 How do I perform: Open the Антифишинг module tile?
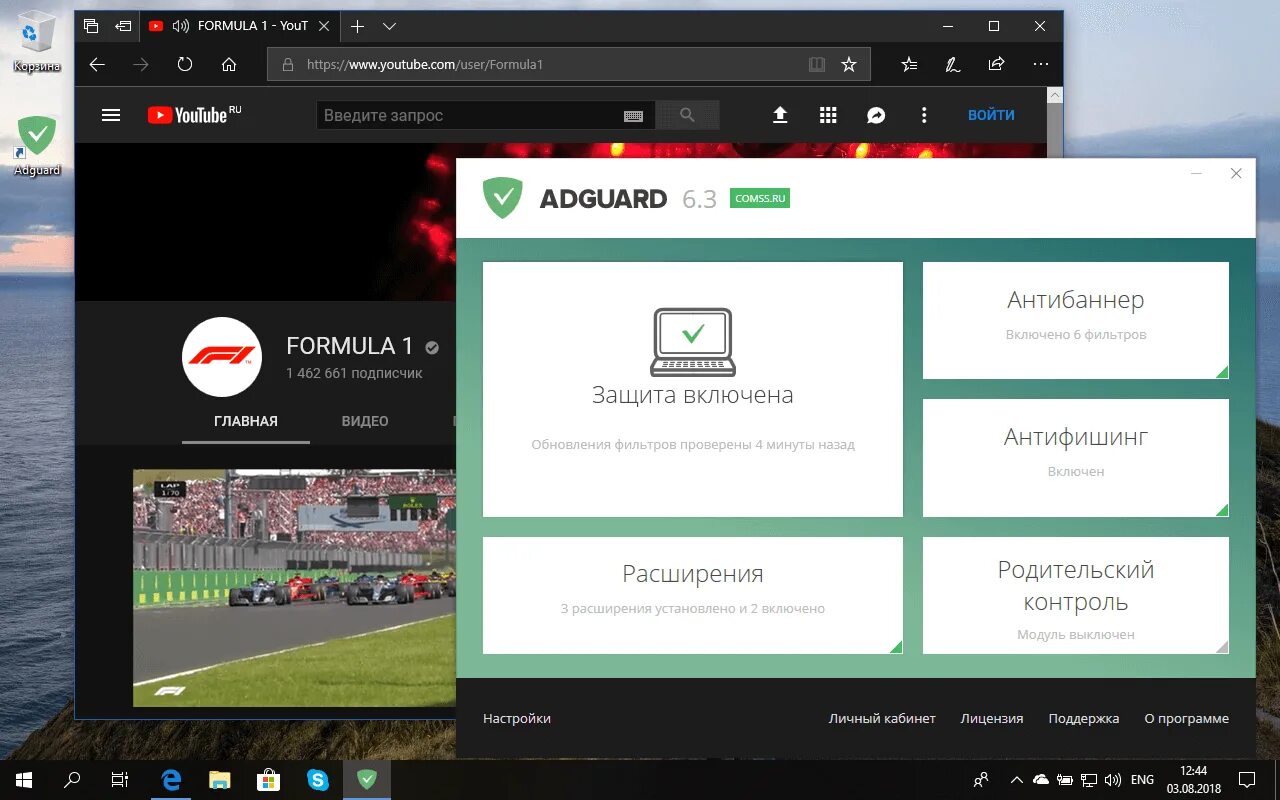[1075, 458]
